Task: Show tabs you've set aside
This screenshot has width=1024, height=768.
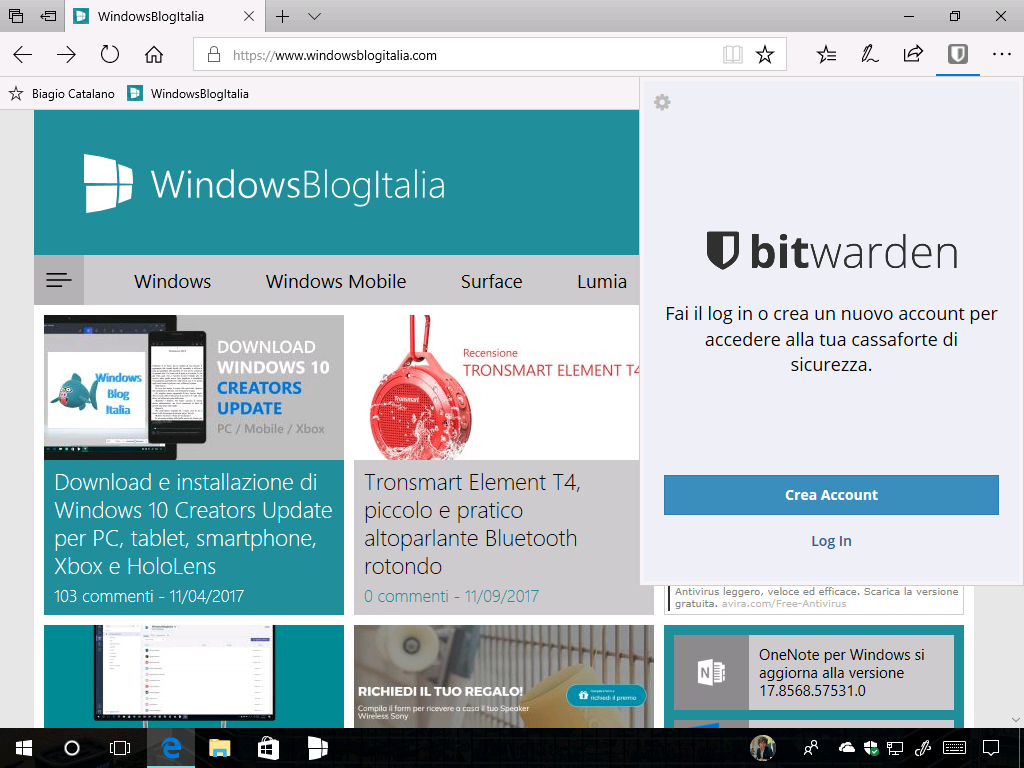Action: click(16, 16)
